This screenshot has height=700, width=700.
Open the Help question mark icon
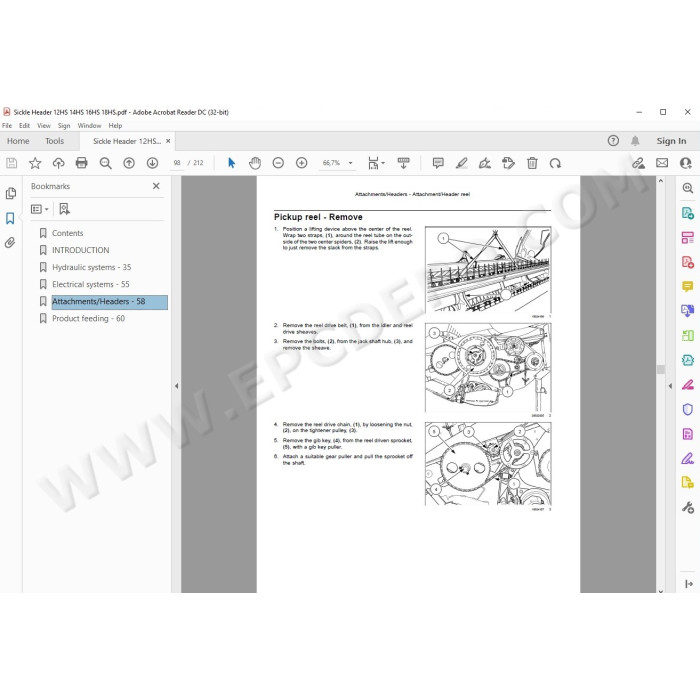pos(613,141)
